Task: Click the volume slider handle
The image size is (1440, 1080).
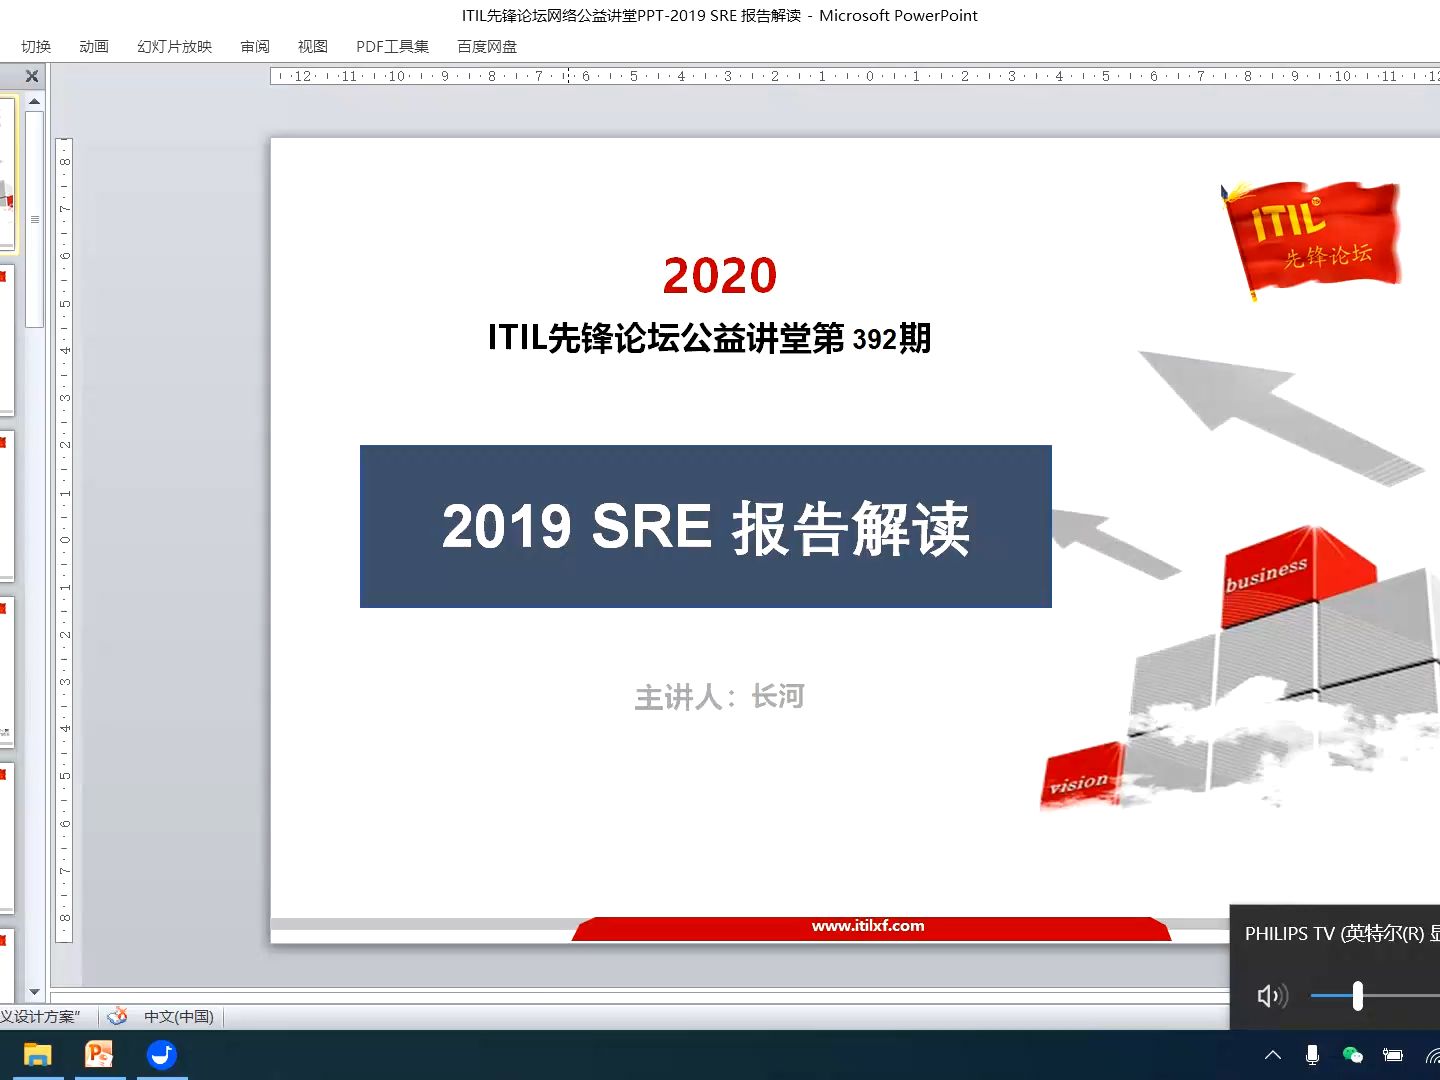Action: coord(1357,995)
